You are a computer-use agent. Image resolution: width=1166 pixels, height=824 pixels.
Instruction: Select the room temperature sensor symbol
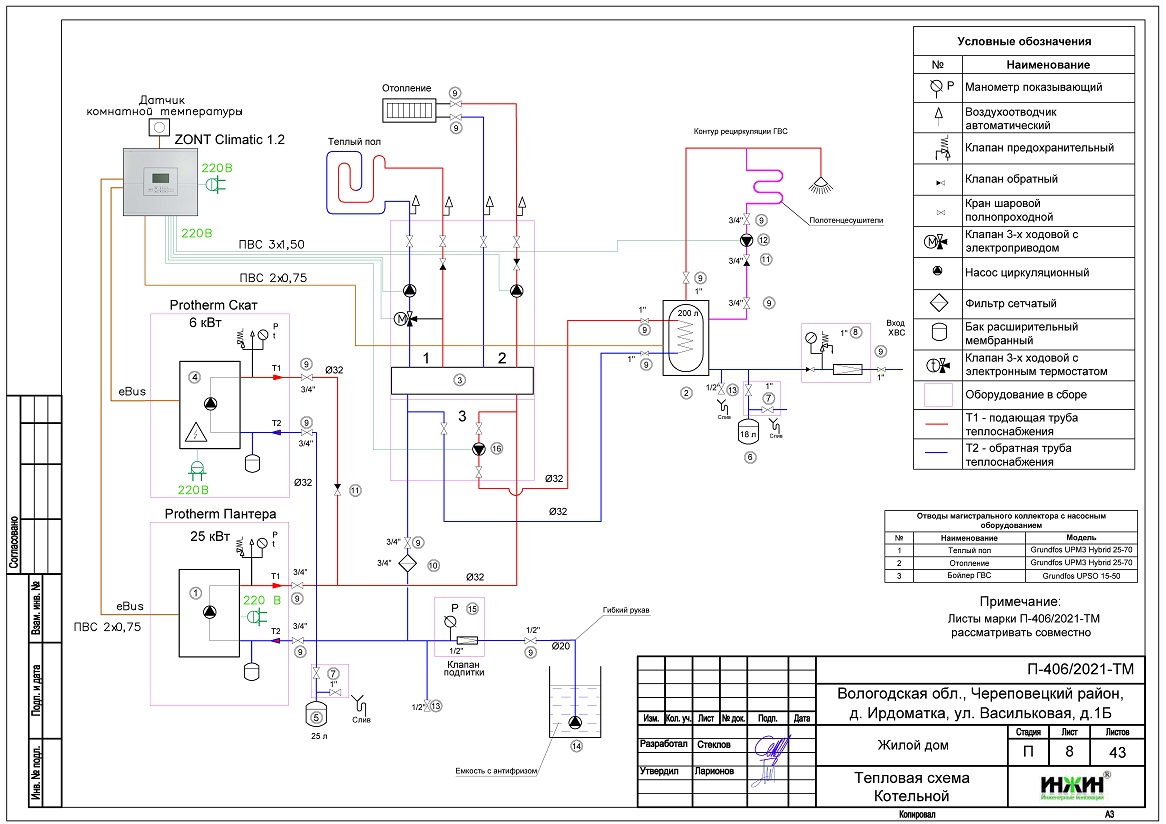158,130
